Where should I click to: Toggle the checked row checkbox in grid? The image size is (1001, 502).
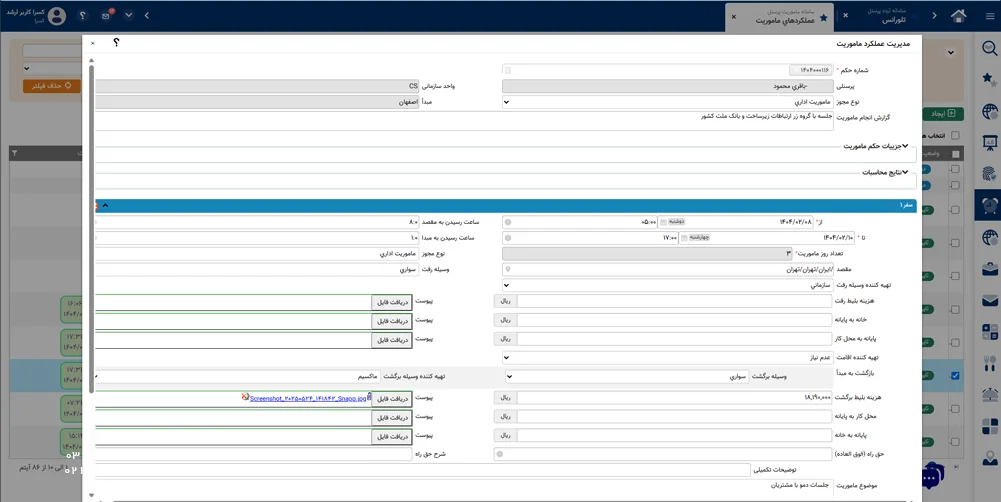coord(955,376)
